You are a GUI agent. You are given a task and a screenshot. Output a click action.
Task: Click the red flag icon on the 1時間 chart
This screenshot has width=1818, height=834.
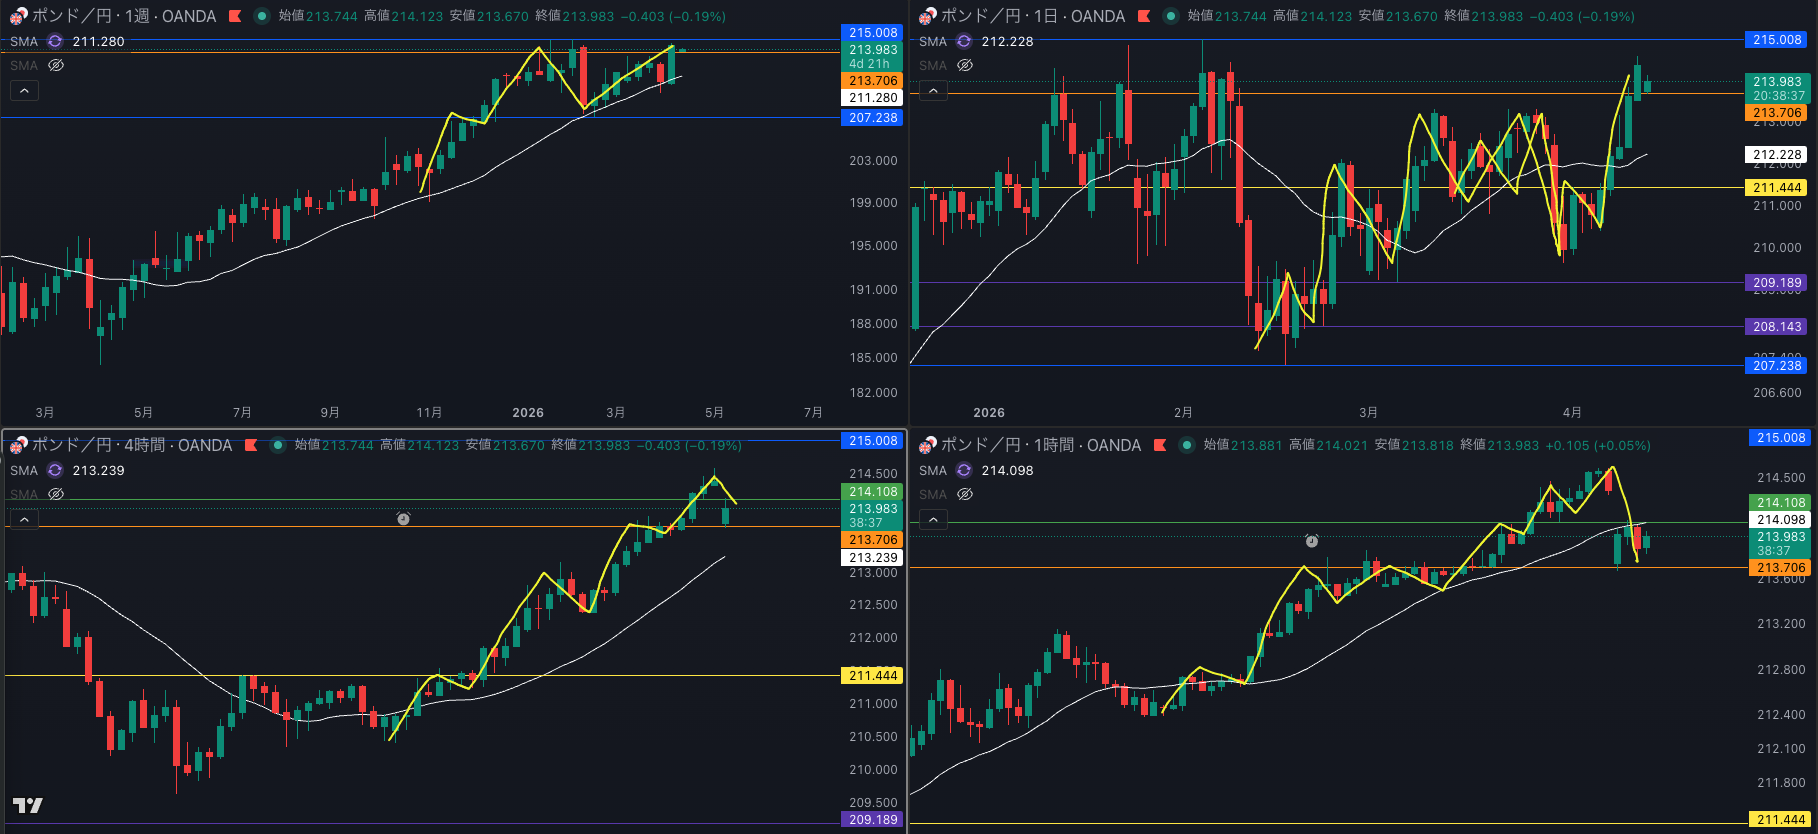tap(1160, 445)
